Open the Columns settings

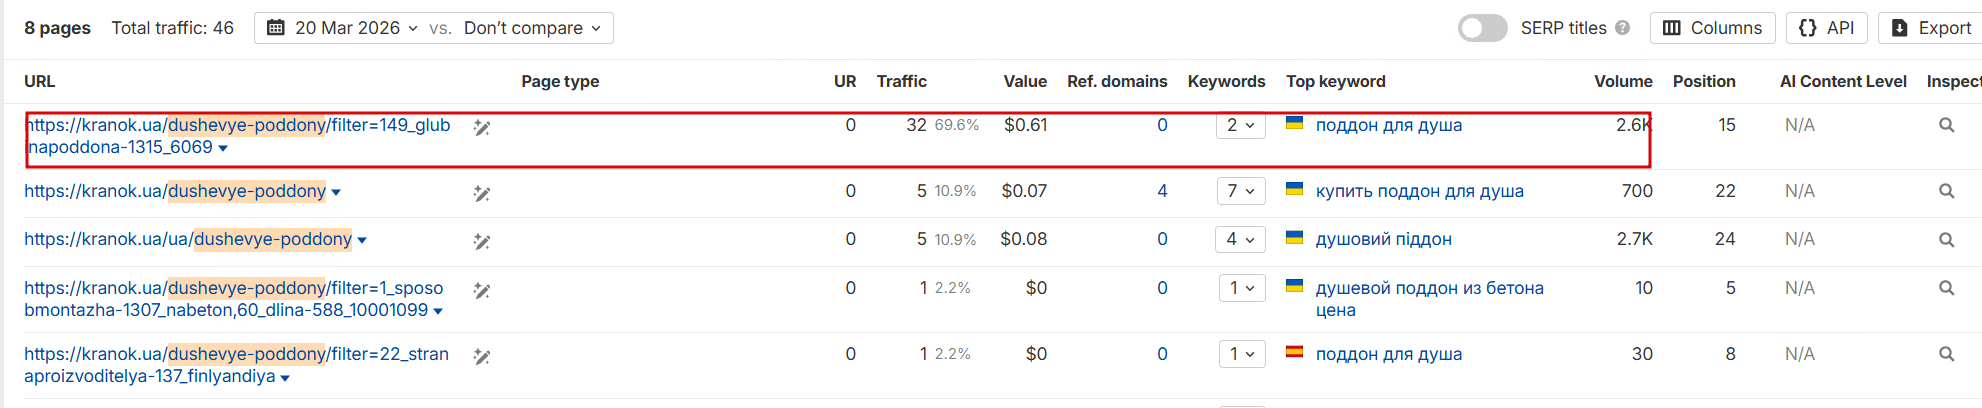click(1712, 28)
